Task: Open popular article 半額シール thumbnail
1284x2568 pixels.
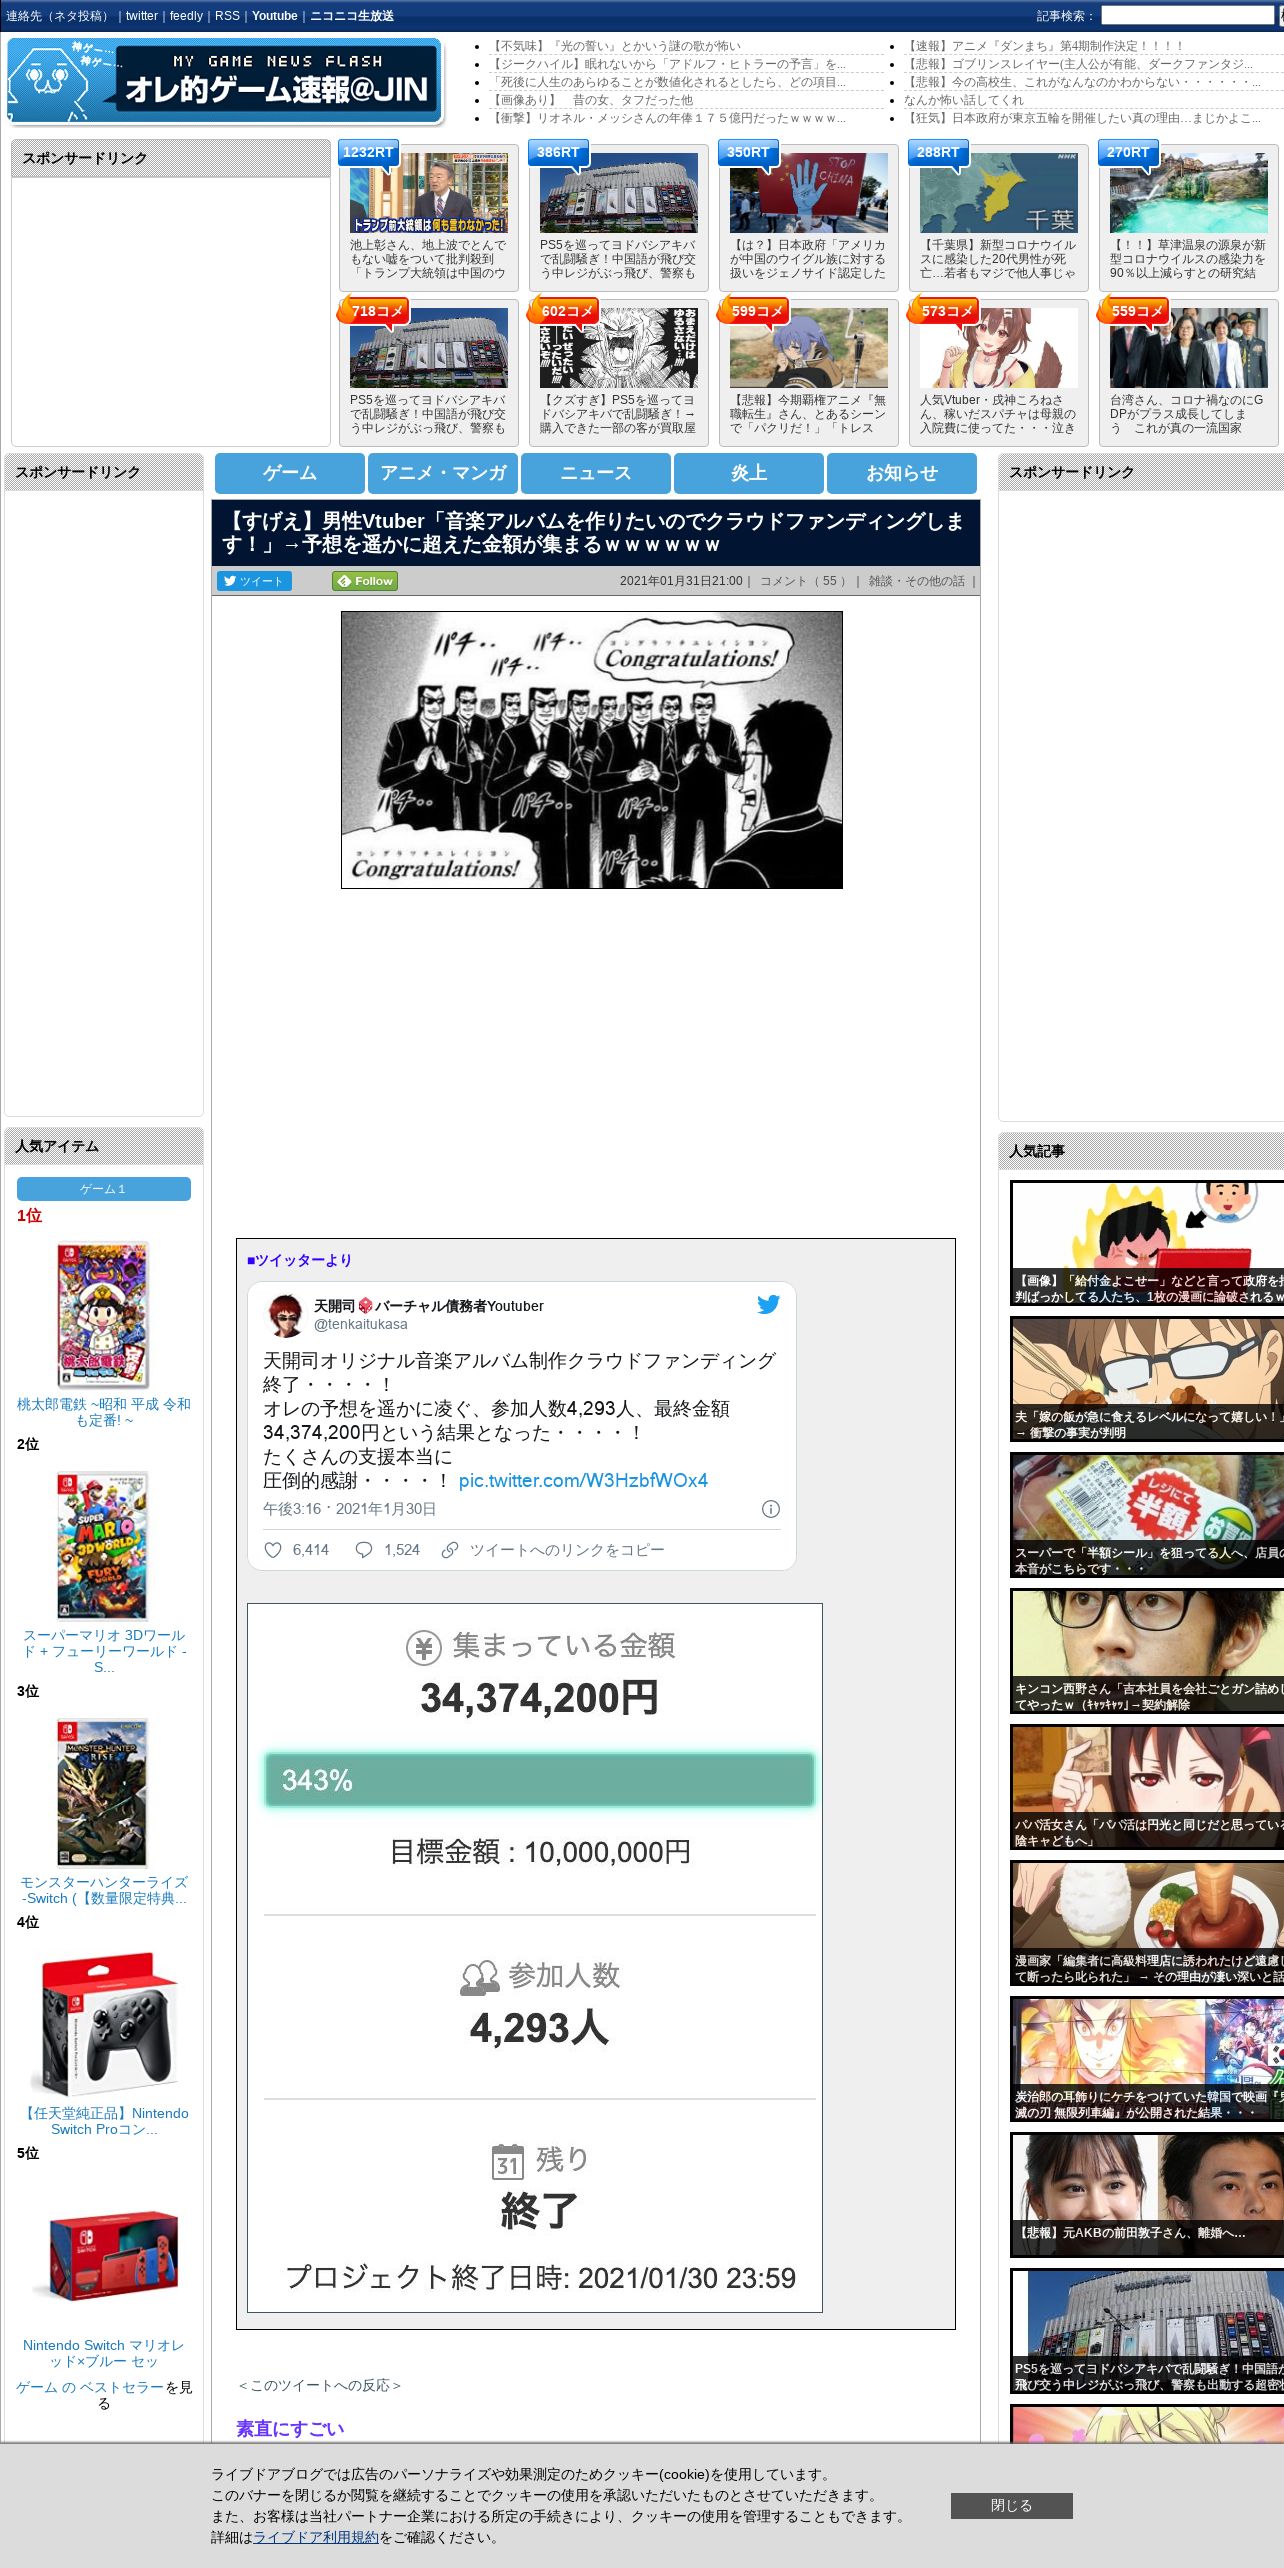Action: click(1147, 1515)
